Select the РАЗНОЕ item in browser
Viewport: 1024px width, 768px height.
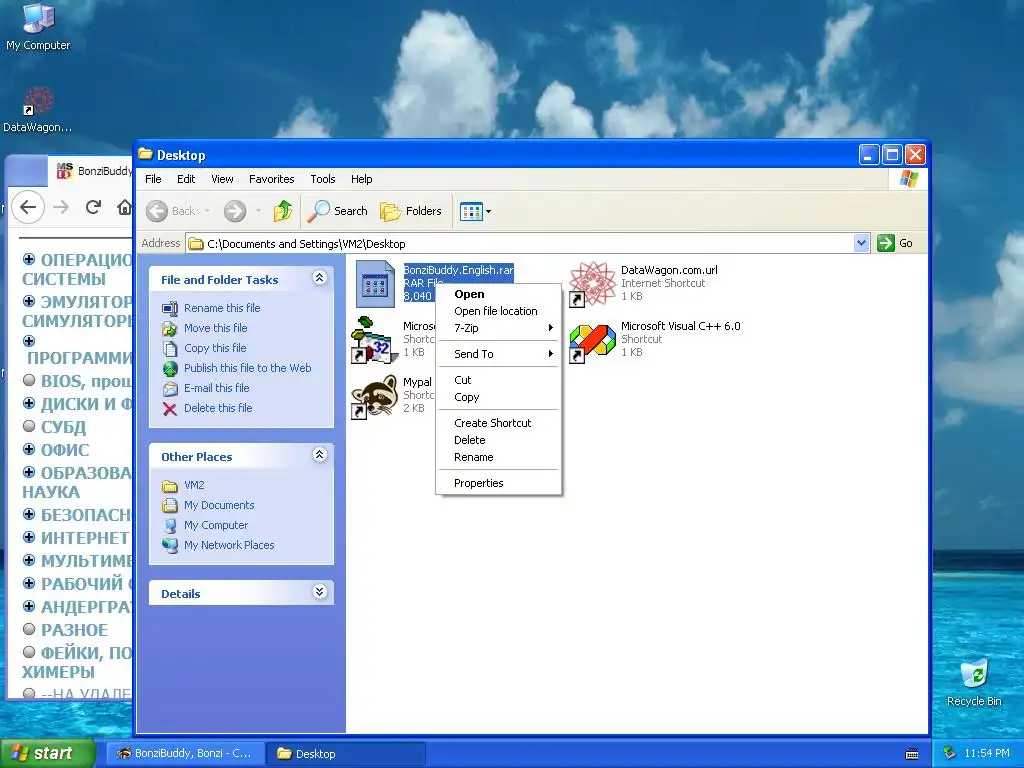pos(74,630)
